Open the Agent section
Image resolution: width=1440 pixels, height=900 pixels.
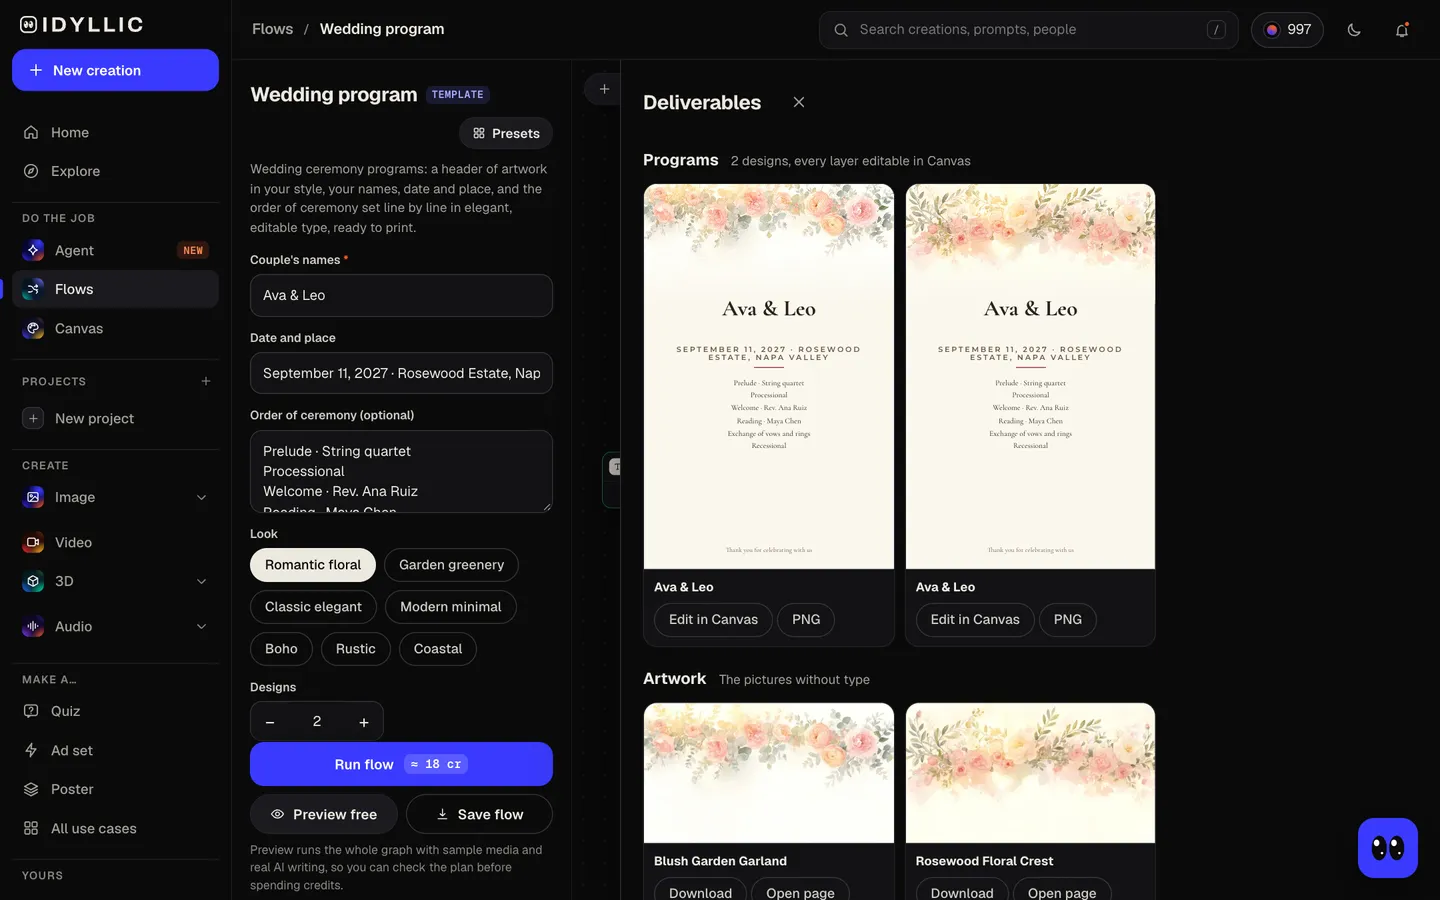115,250
